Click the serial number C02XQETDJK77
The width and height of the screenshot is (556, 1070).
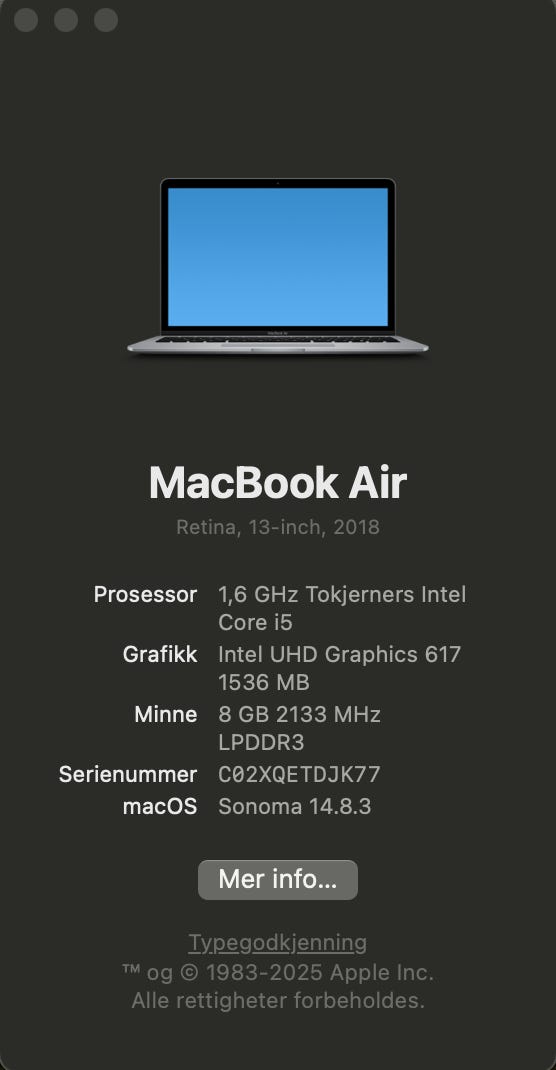tap(299, 775)
